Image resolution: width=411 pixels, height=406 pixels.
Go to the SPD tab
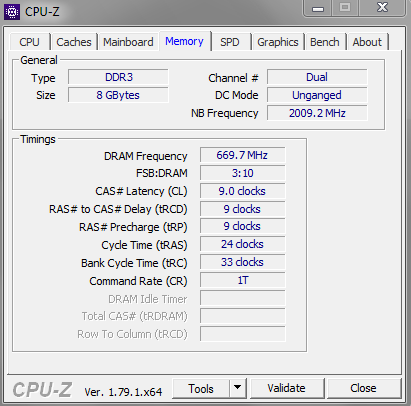click(230, 42)
